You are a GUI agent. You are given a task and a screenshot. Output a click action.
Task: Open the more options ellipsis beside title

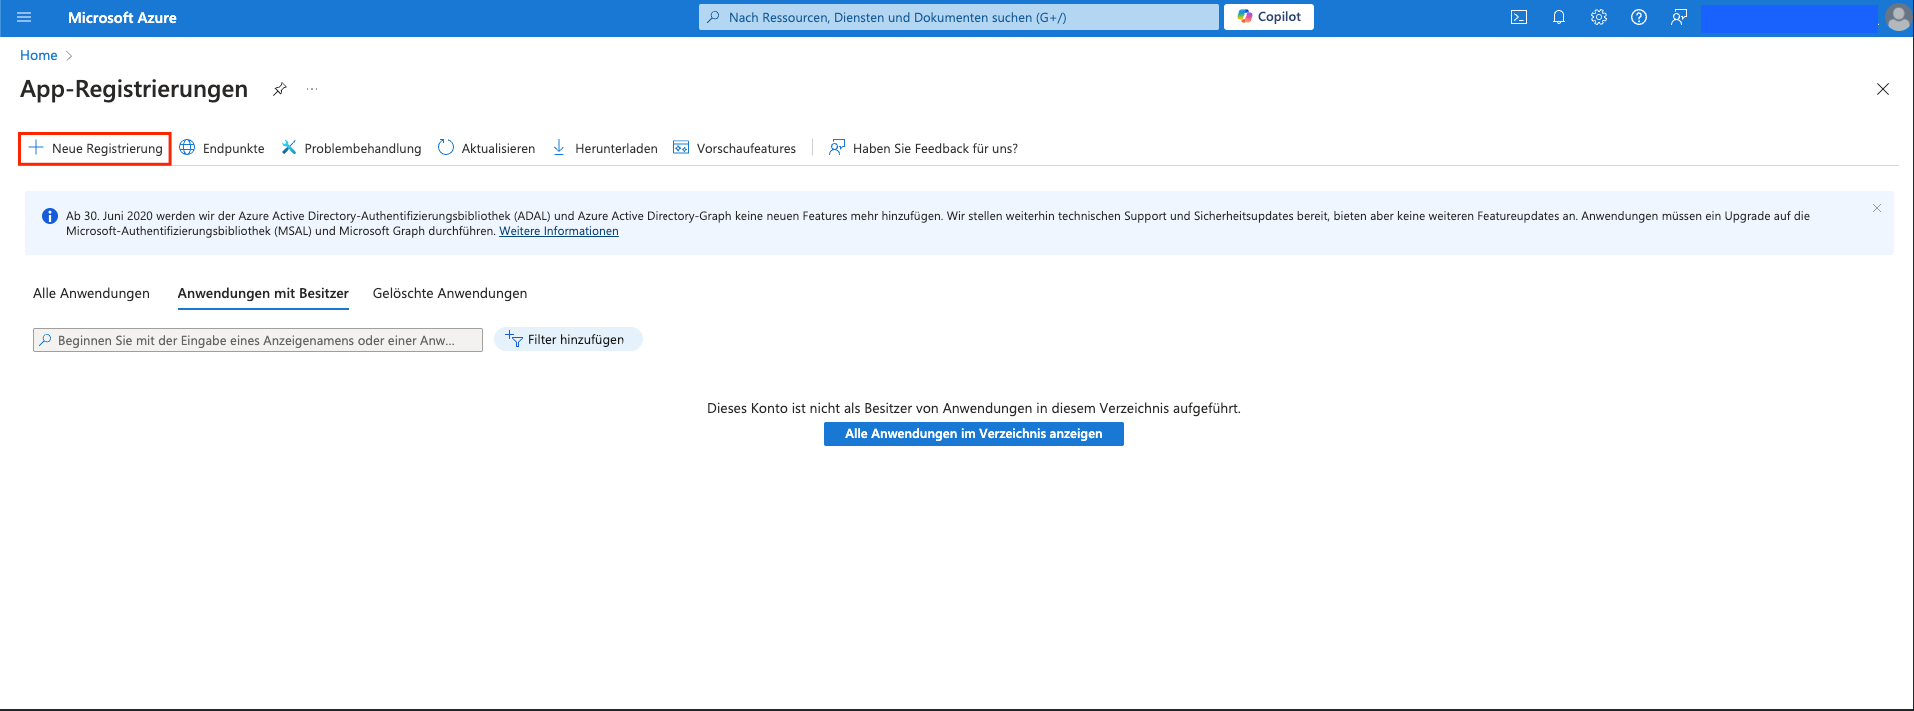click(x=312, y=89)
